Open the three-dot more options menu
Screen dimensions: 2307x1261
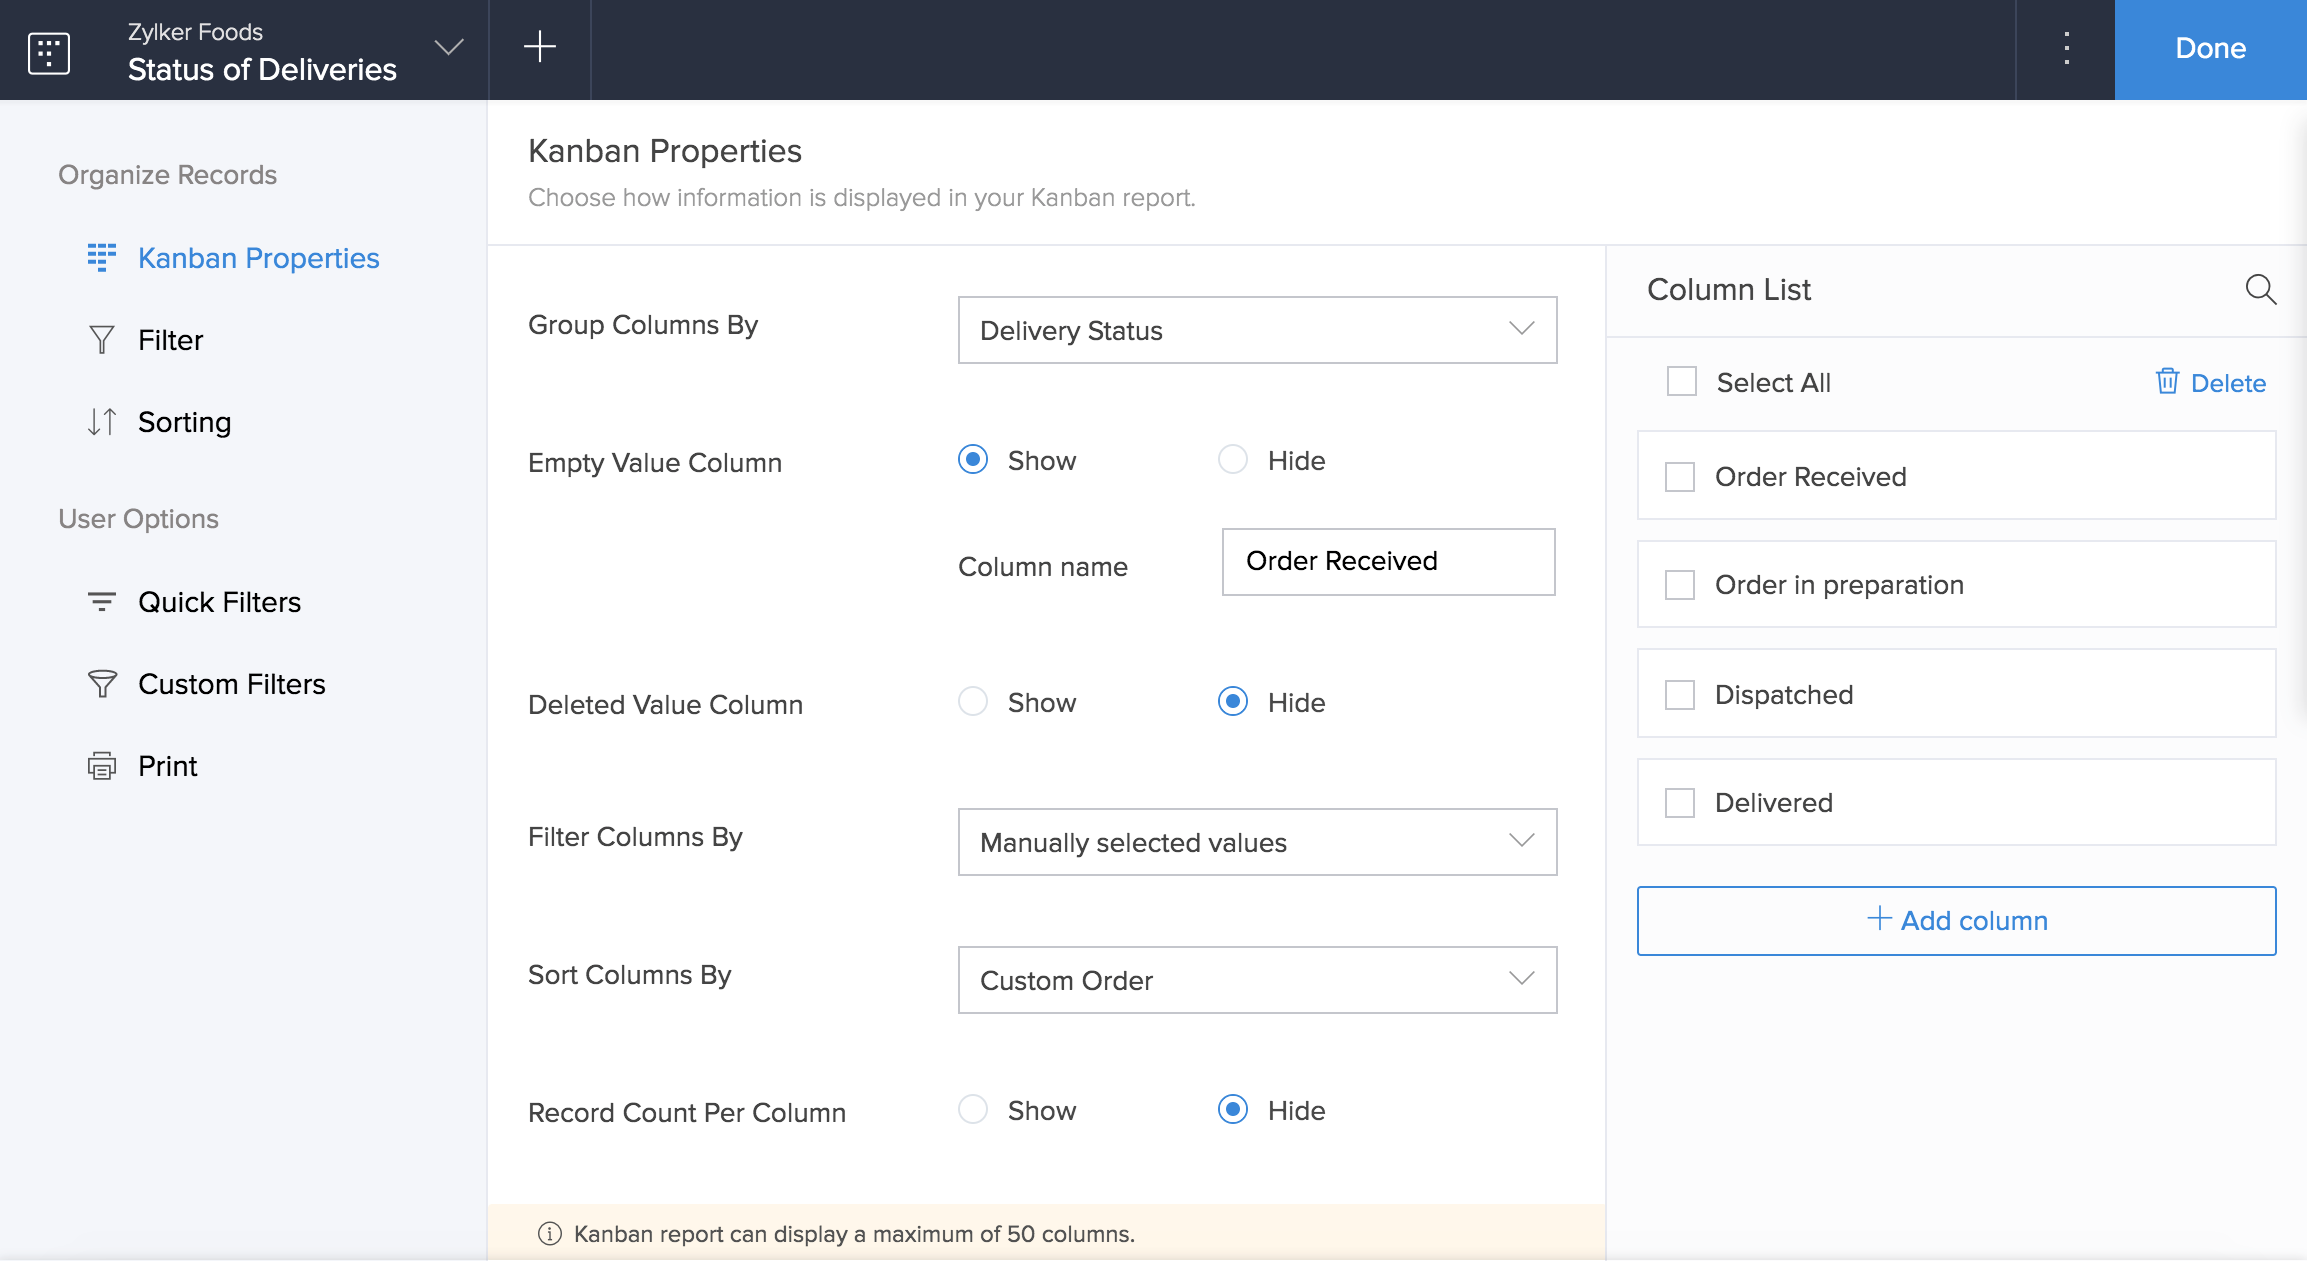[2066, 48]
